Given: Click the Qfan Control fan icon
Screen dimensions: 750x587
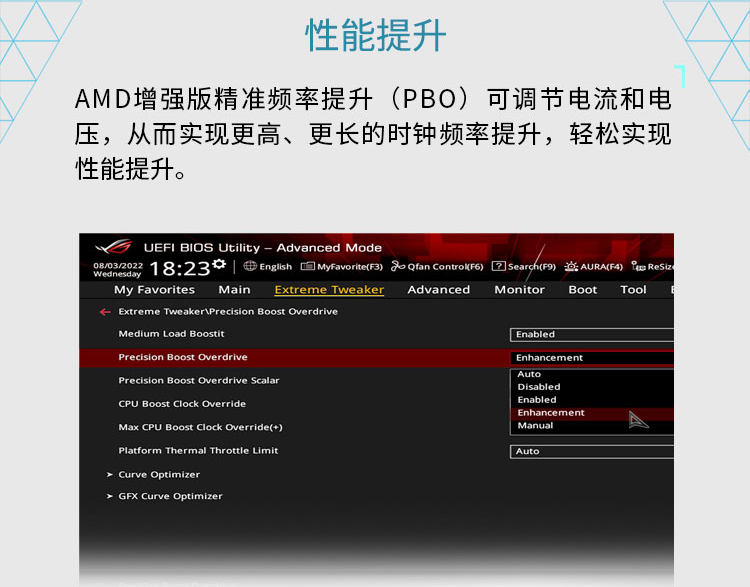Looking at the screenshot, I should point(398,266).
